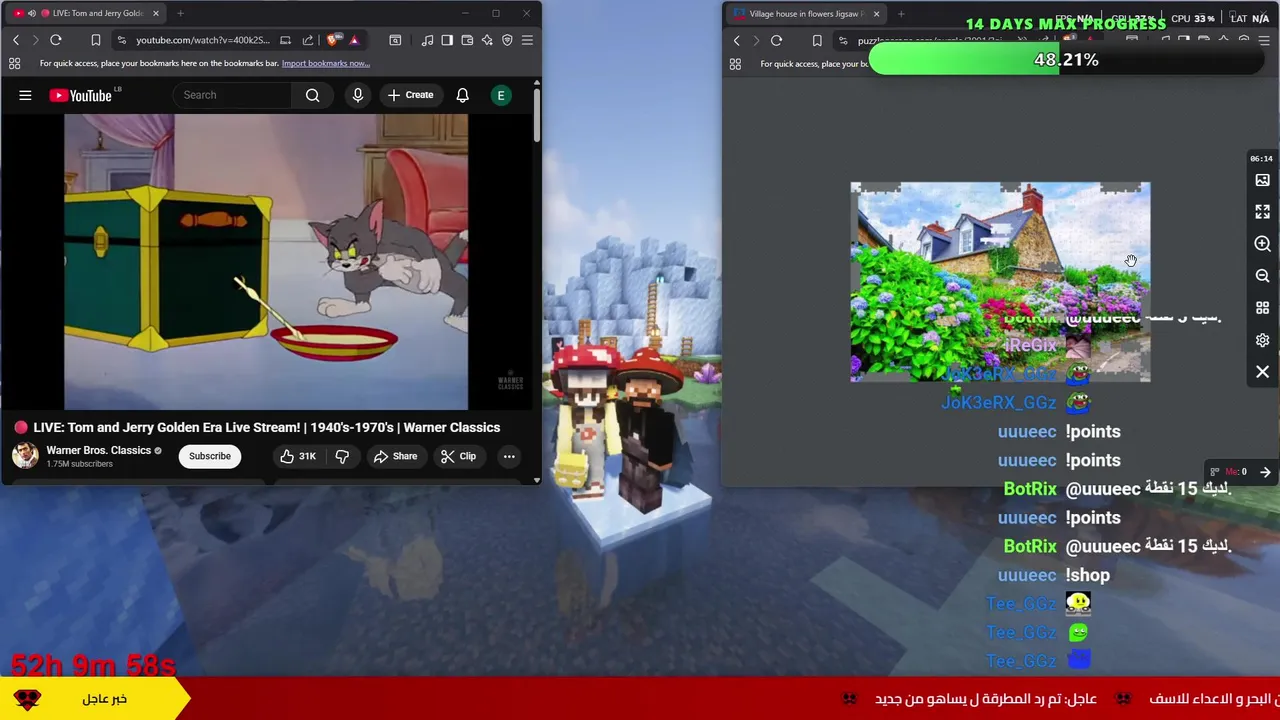Open the Warner Bros. Classics channel name

coord(98,450)
